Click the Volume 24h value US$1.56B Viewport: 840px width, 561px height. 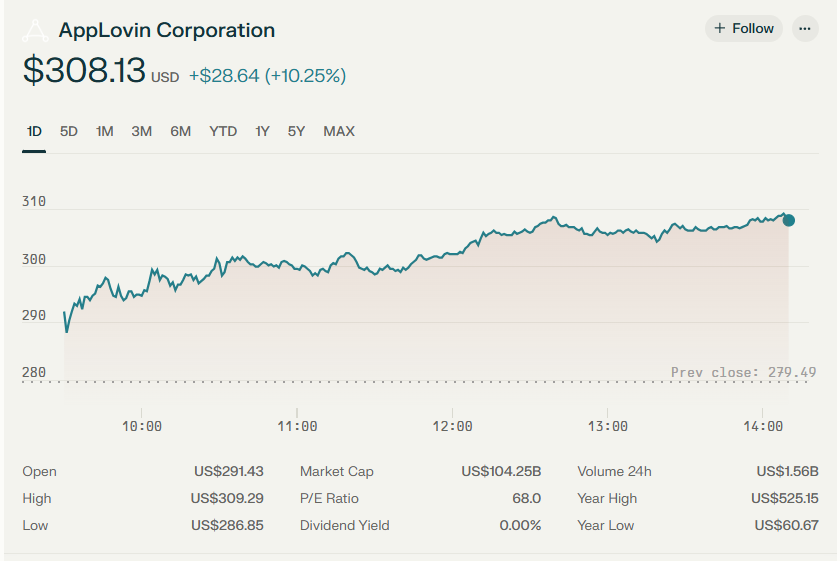(788, 472)
